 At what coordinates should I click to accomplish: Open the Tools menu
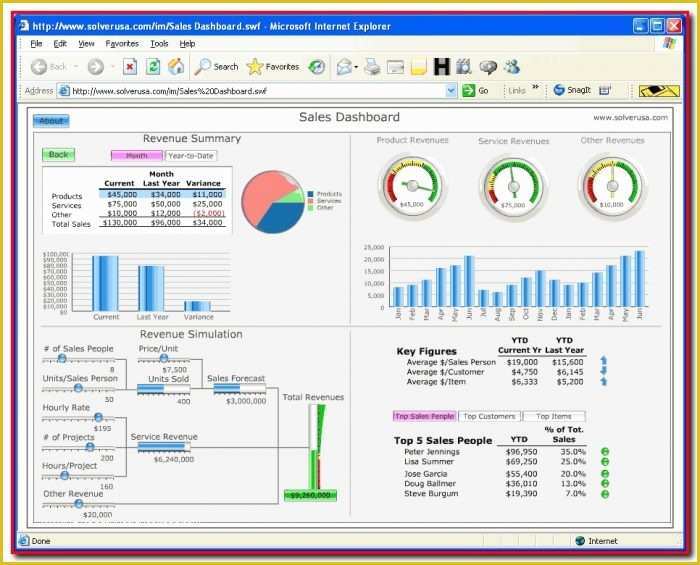pyautogui.click(x=159, y=44)
